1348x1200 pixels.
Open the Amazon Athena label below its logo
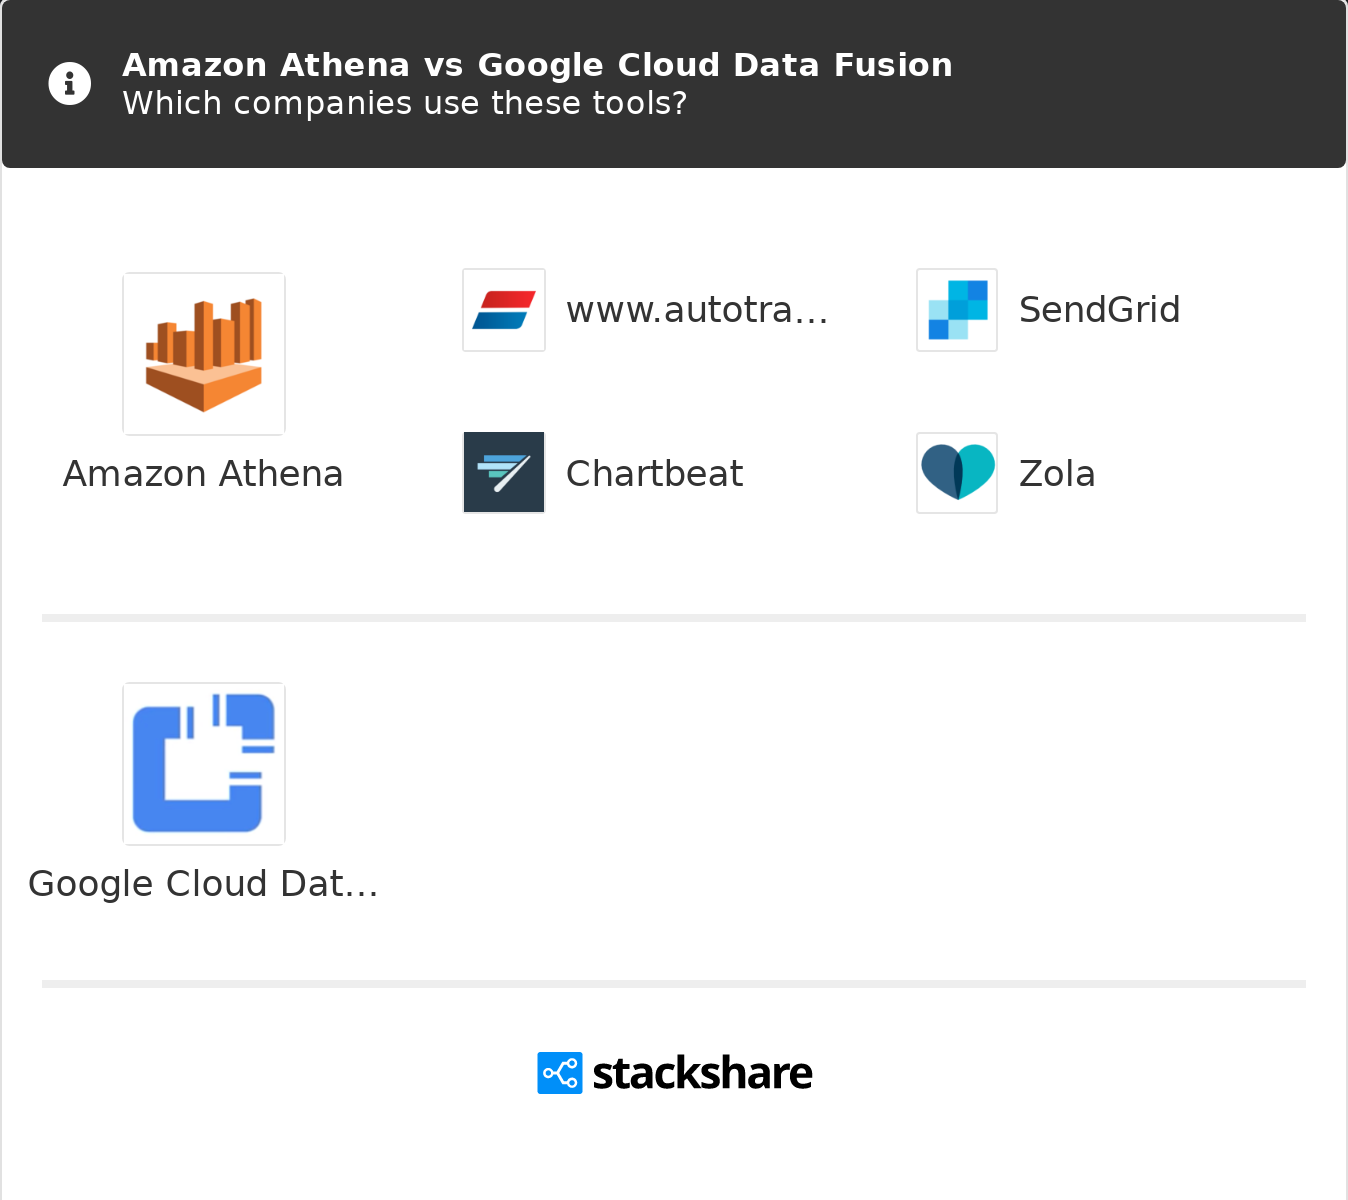pos(203,474)
